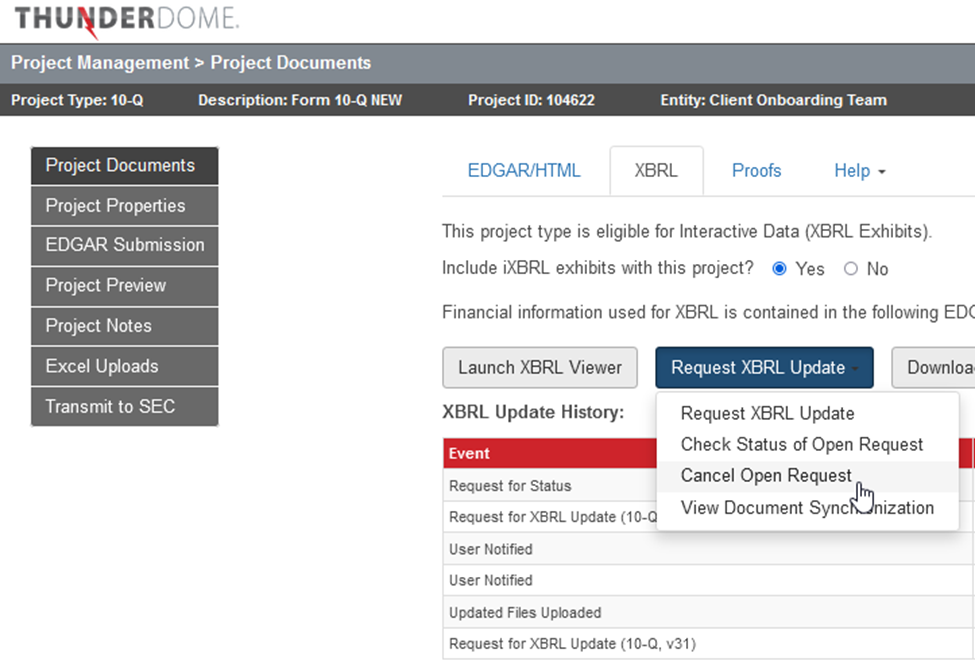Image resolution: width=975 pixels, height=665 pixels.
Task: Choose View Document Synchronization option
Action: (807, 508)
